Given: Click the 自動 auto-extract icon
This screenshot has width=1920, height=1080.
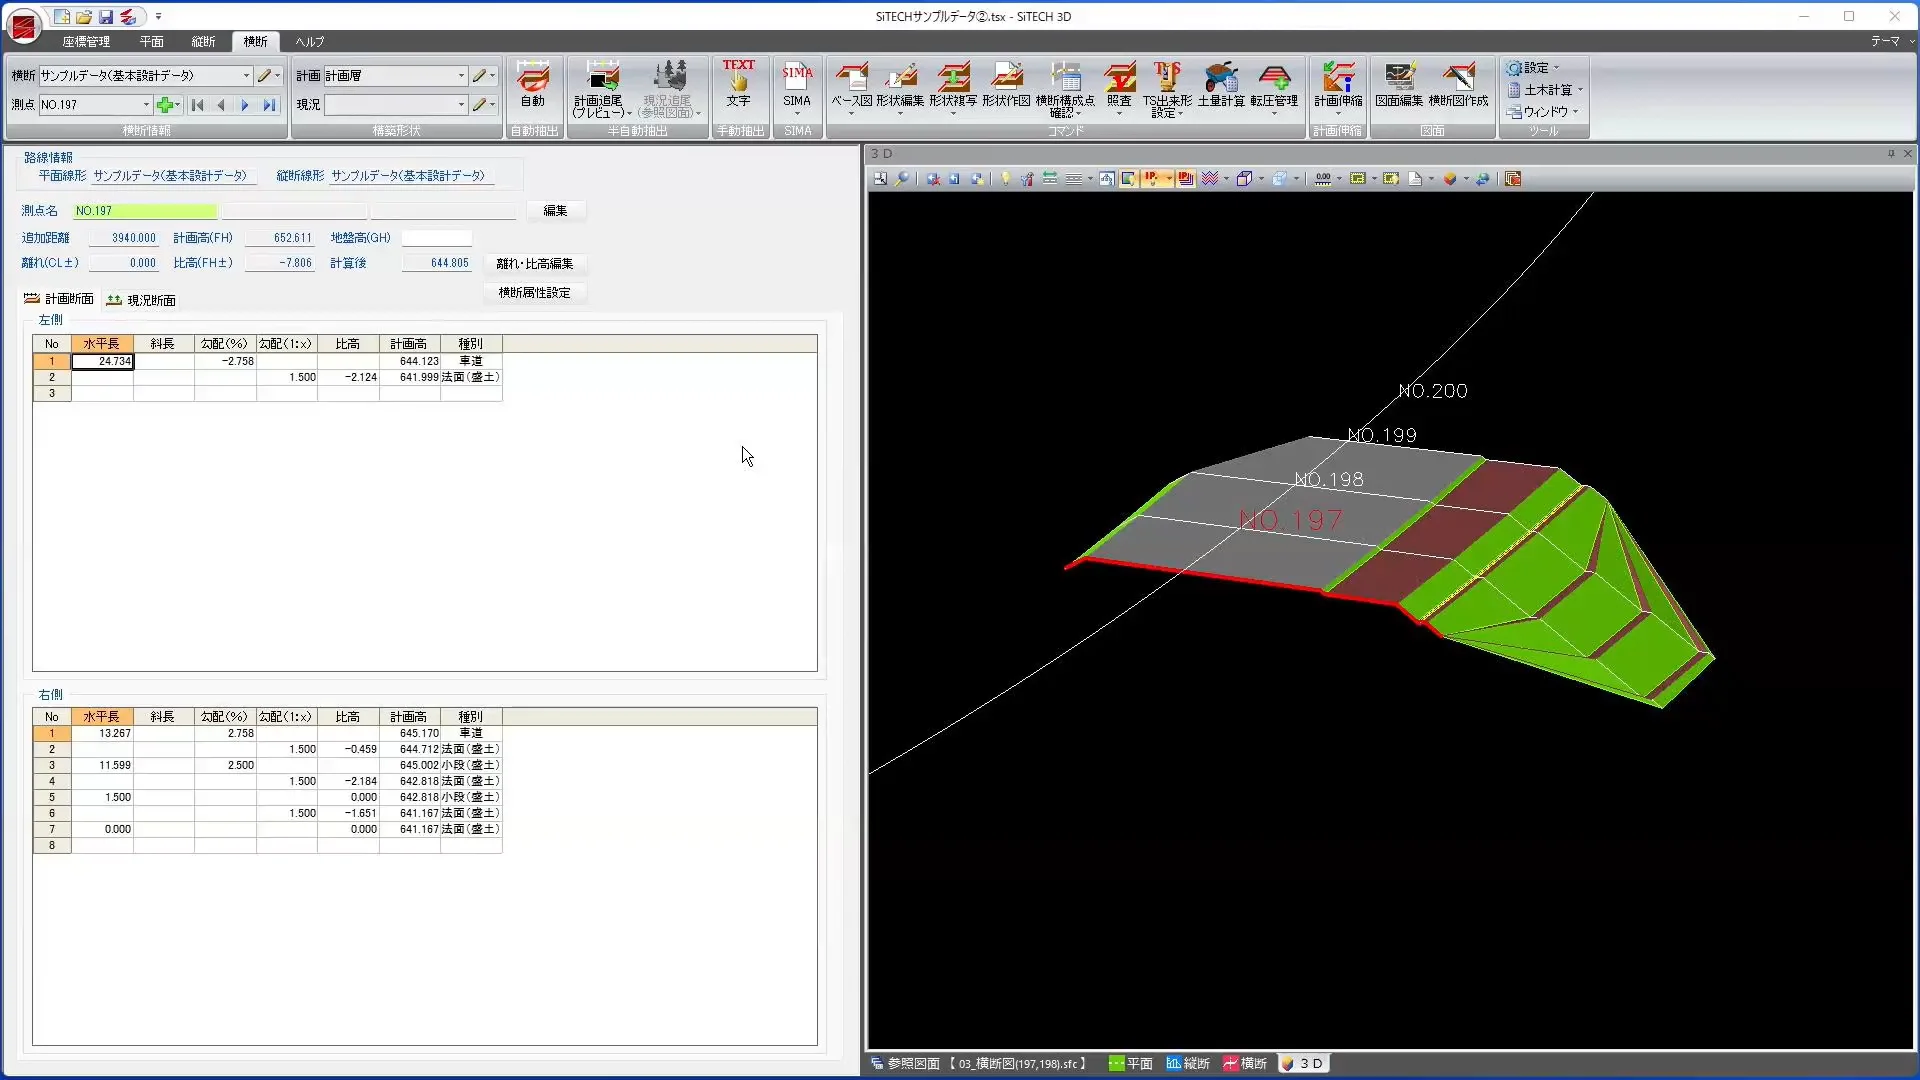Looking at the screenshot, I should (x=533, y=85).
